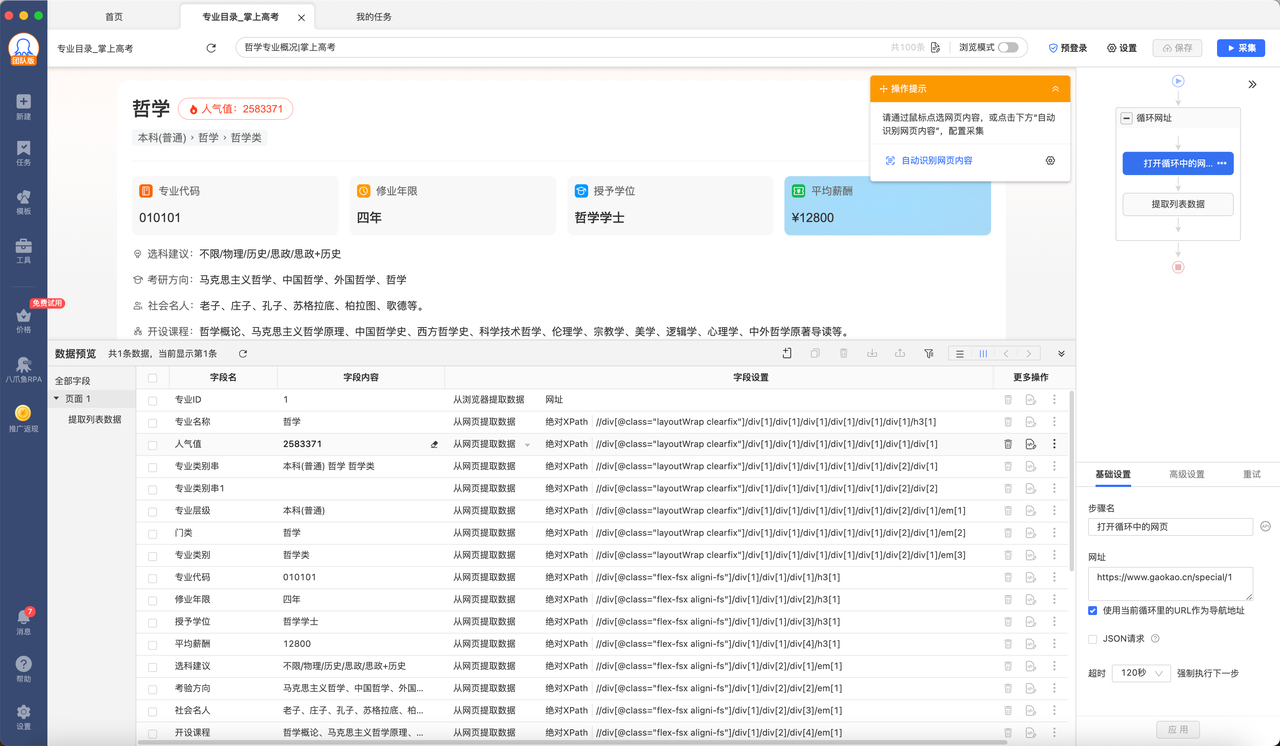Click the 步骤名 input field

[x=1170, y=526]
